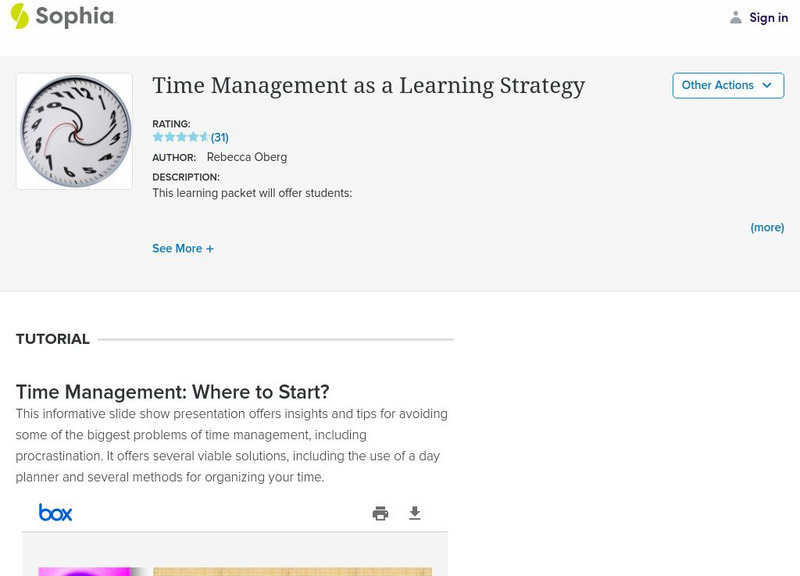800x576 pixels.
Task: Click the printer icon in the Box viewer
Action: pyautogui.click(x=380, y=512)
